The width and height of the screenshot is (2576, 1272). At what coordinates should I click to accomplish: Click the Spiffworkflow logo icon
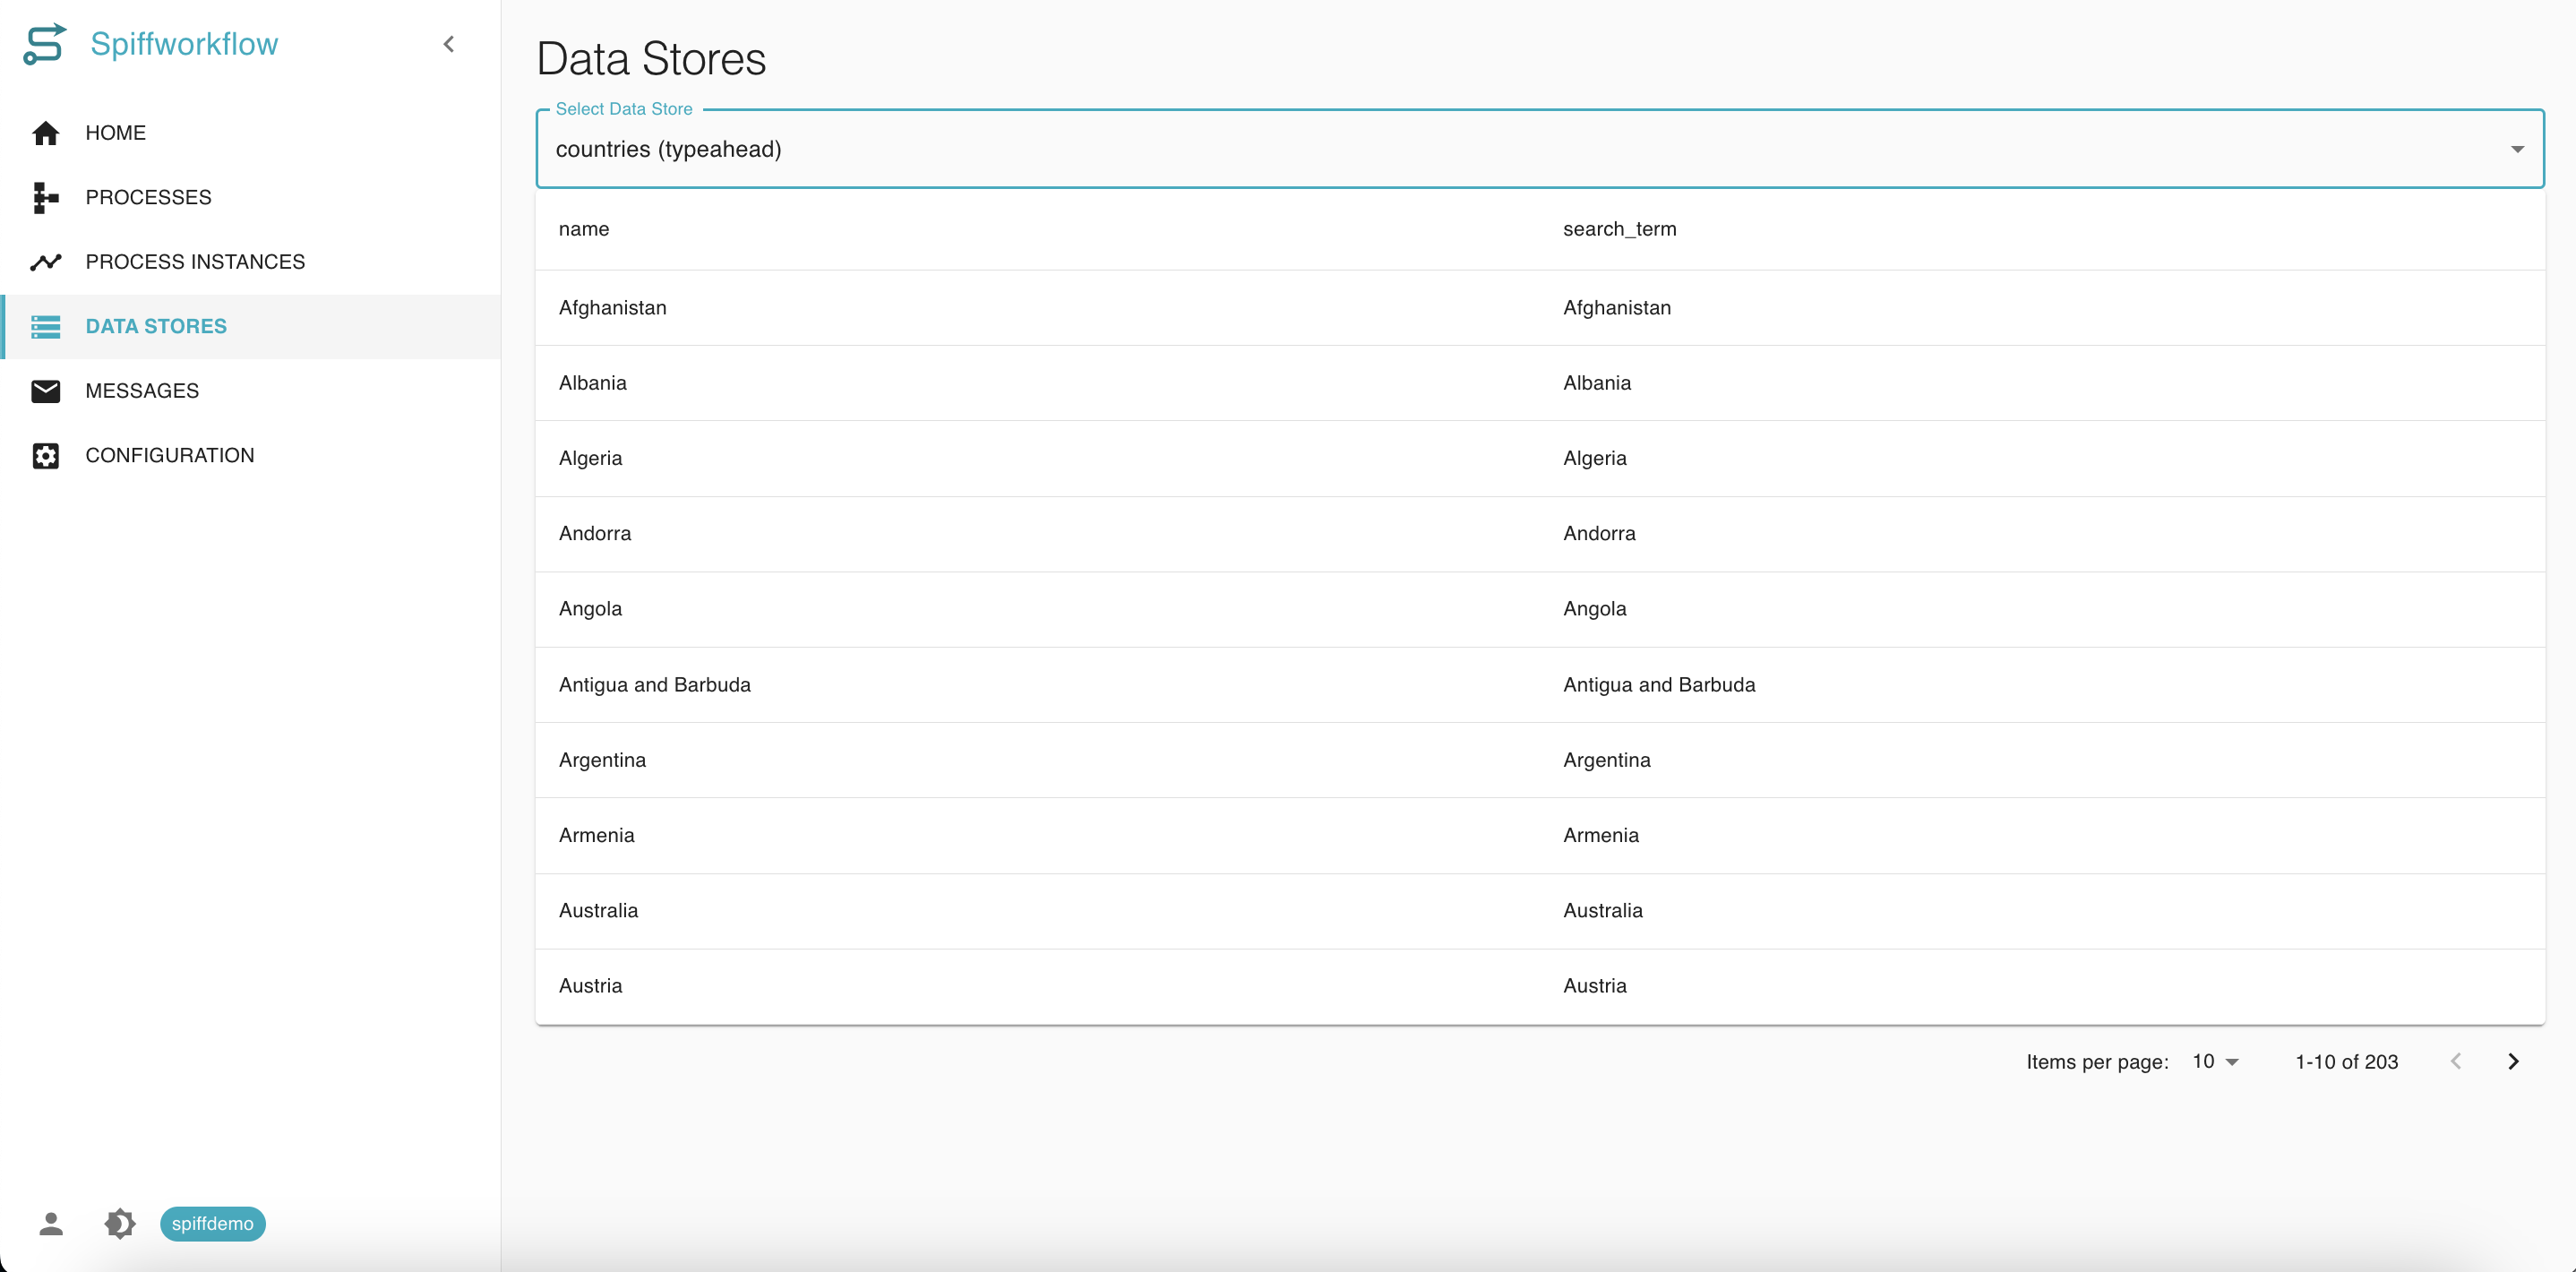click(x=44, y=44)
